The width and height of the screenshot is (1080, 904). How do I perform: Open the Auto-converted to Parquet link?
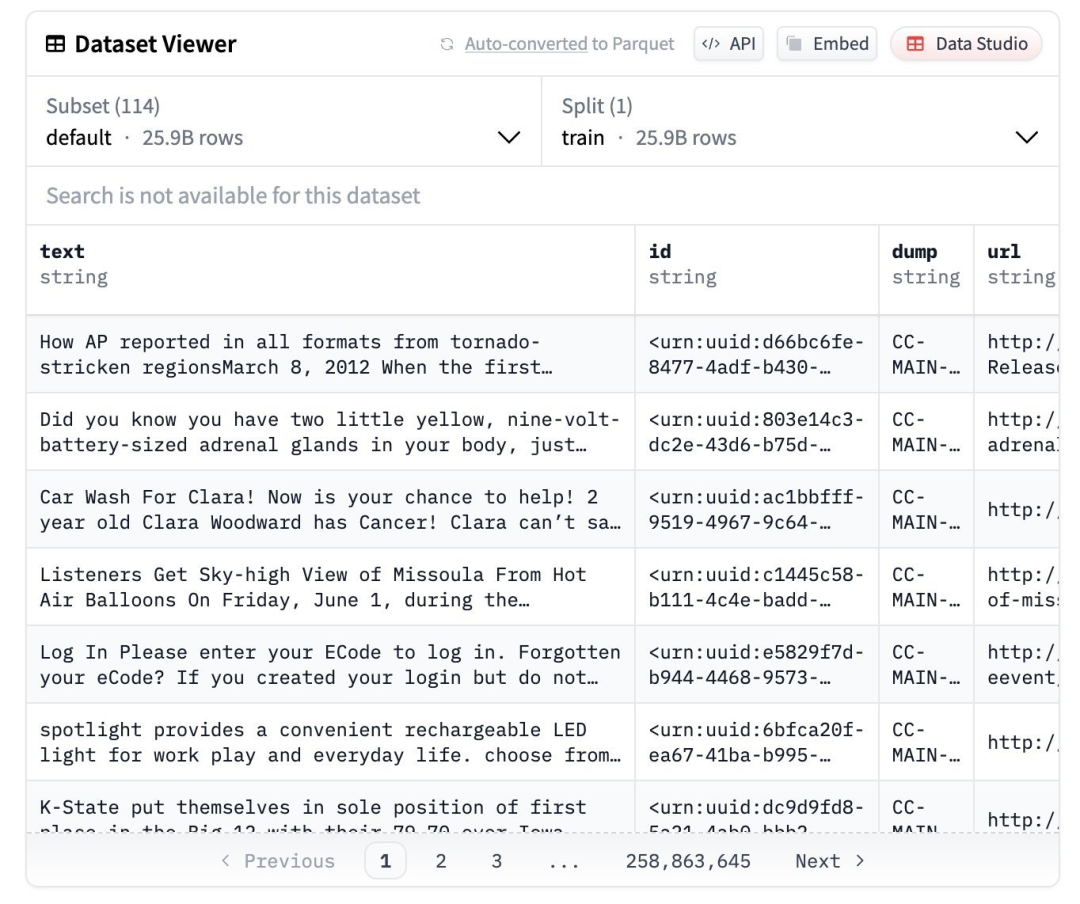[x=569, y=44]
